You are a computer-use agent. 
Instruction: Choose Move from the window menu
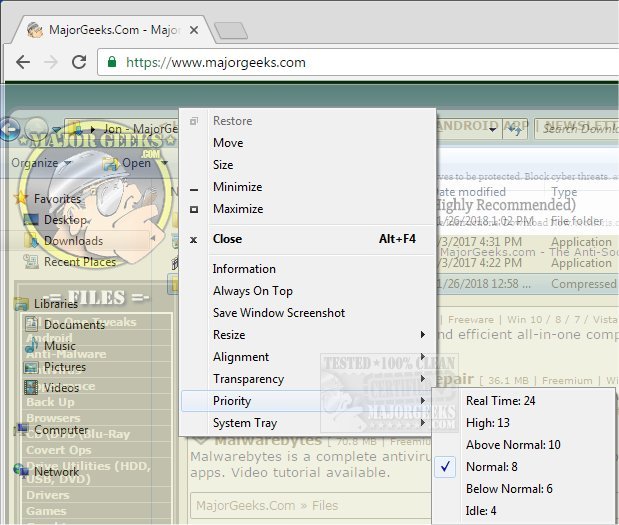pyautogui.click(x=308, y=143)
